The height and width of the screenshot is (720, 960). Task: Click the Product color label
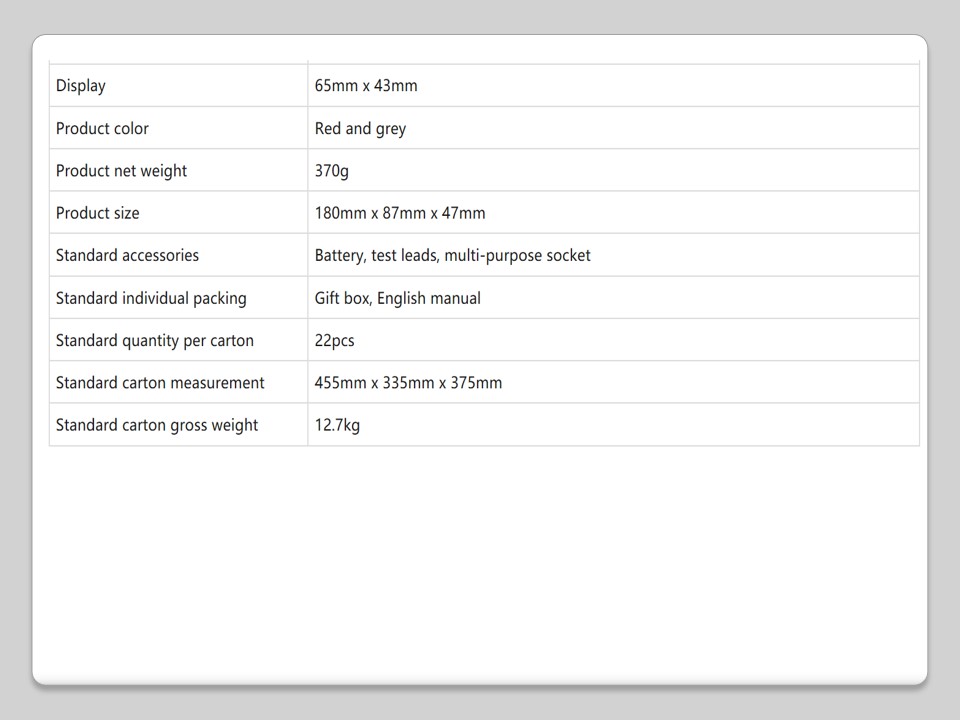[102, 129]
